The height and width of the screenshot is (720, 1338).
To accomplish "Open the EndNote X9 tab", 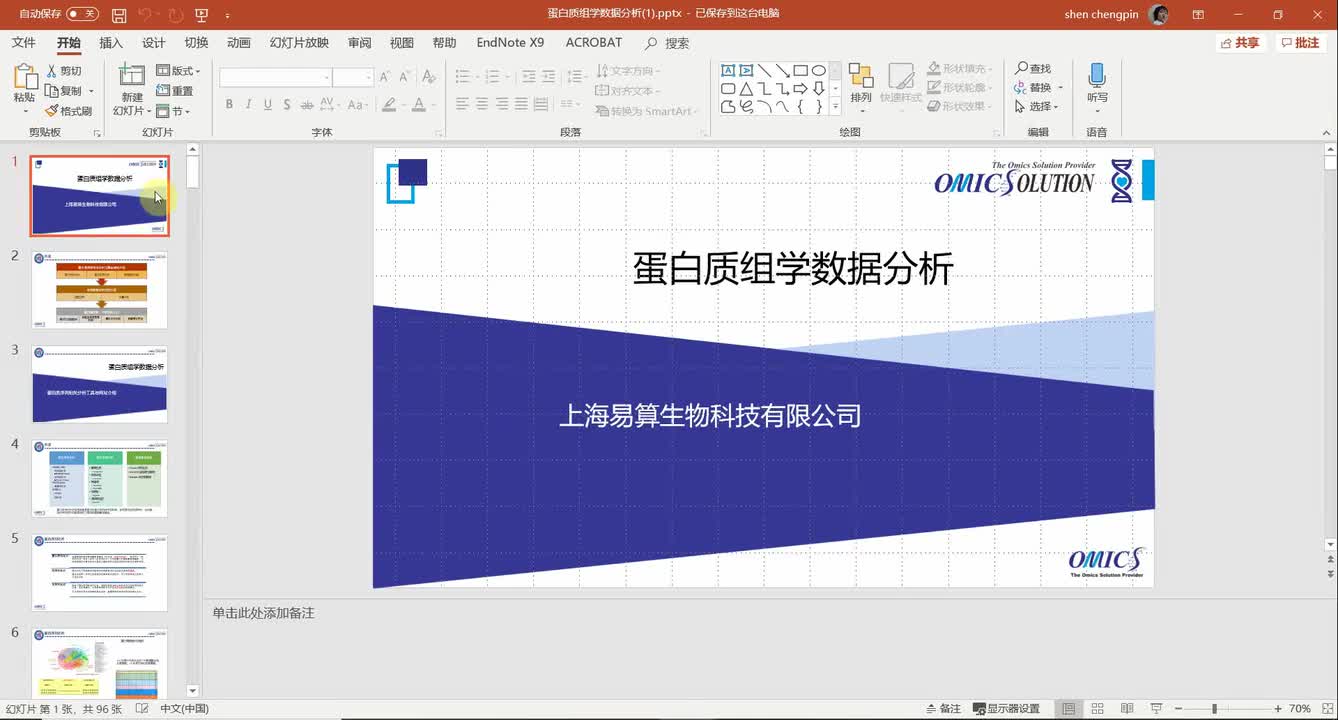I will click(510, 43).
